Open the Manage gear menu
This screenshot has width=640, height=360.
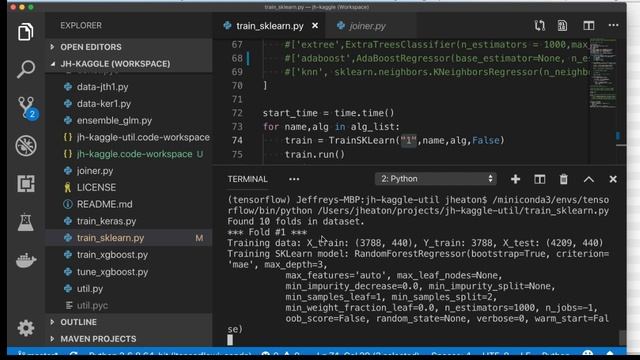tap(26, 328)
